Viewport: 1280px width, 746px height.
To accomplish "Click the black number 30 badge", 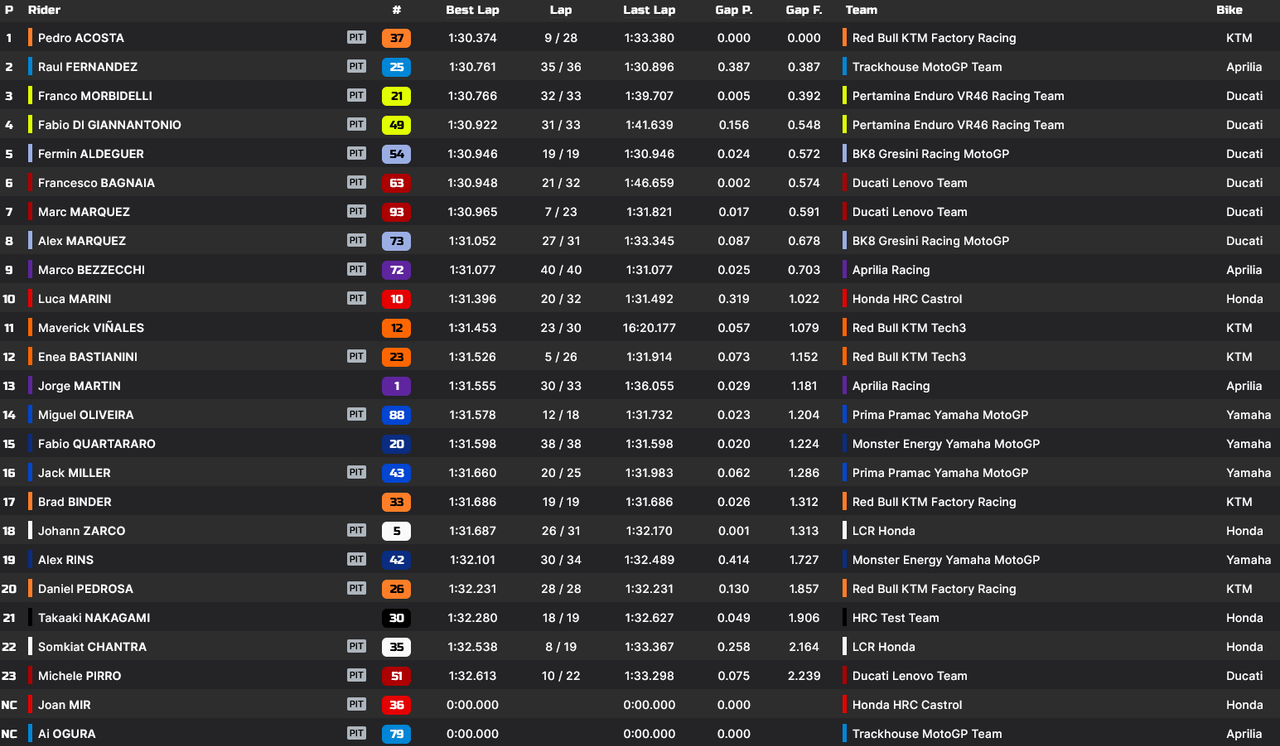I will [396, 618].
